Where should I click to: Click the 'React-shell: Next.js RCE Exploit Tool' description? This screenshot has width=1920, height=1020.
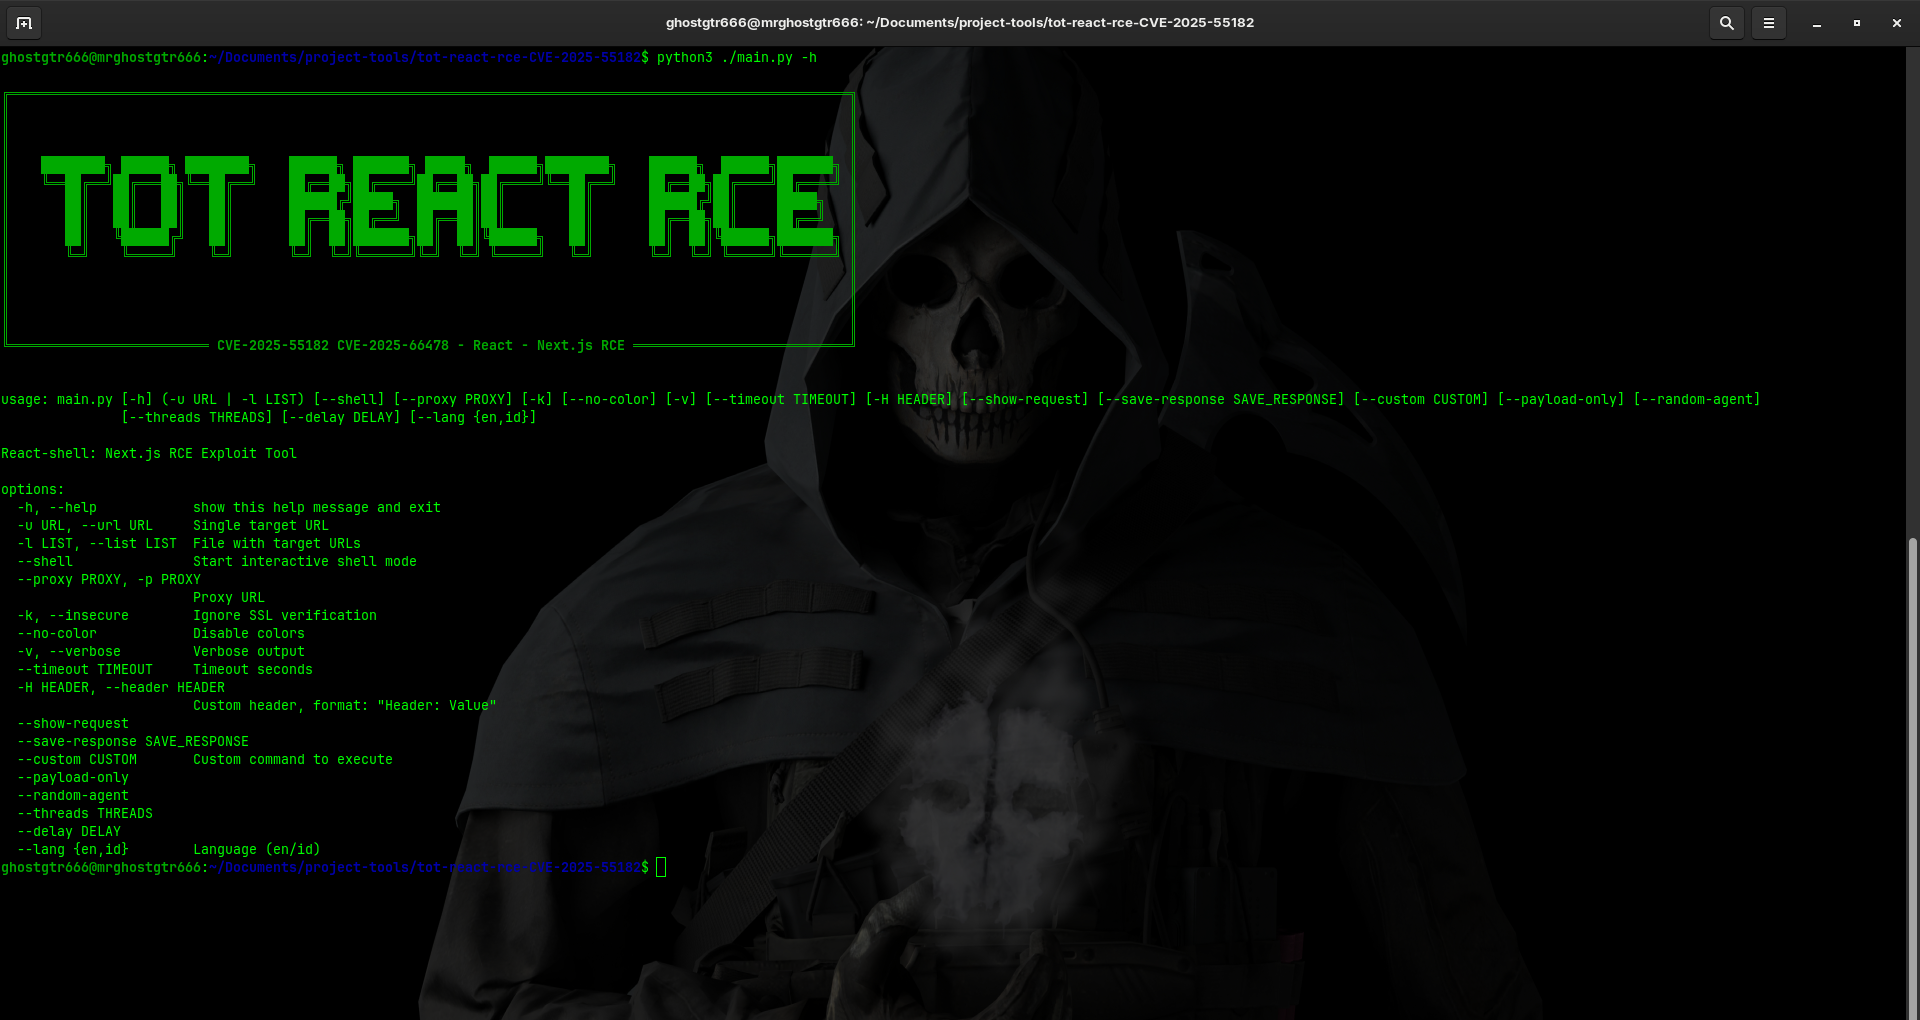click(149, 454)
